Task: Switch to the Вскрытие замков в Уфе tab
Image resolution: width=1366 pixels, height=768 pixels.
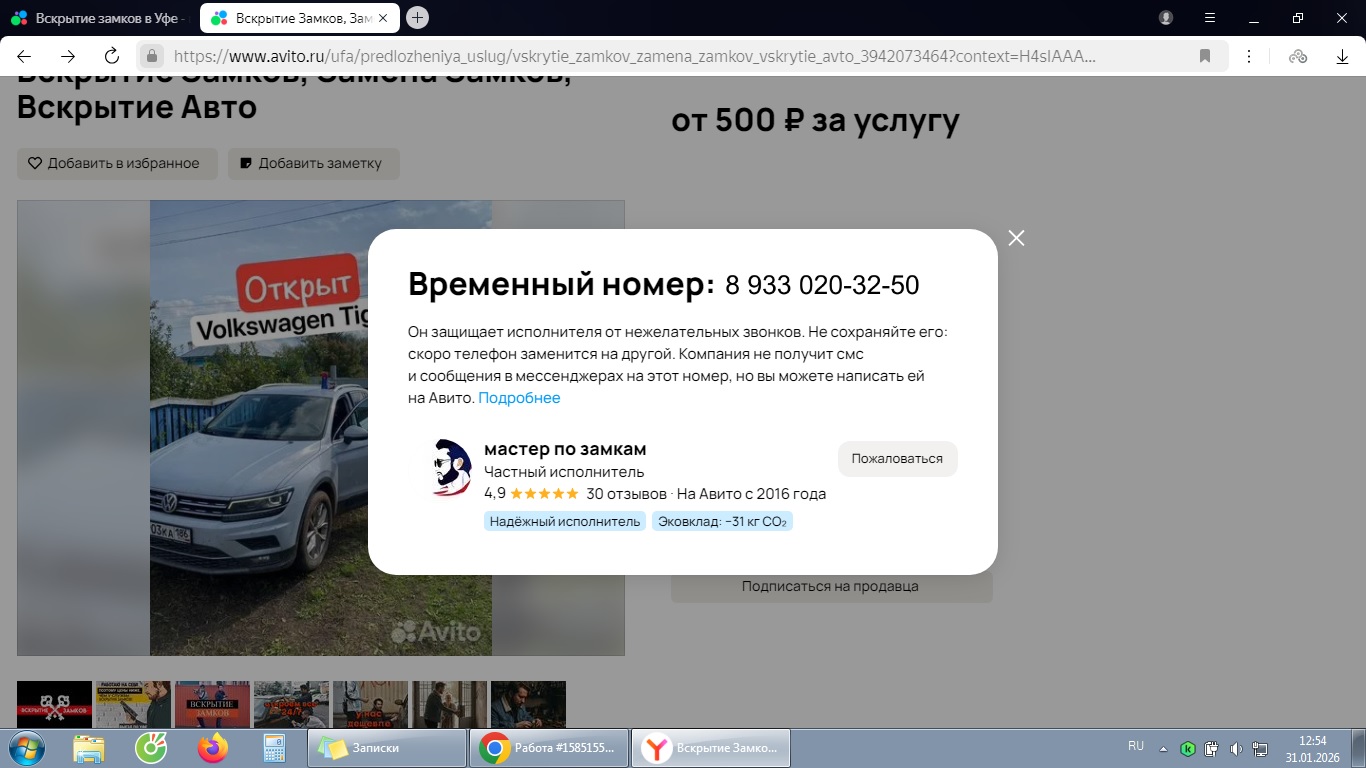Action: (x=98, y=18)
